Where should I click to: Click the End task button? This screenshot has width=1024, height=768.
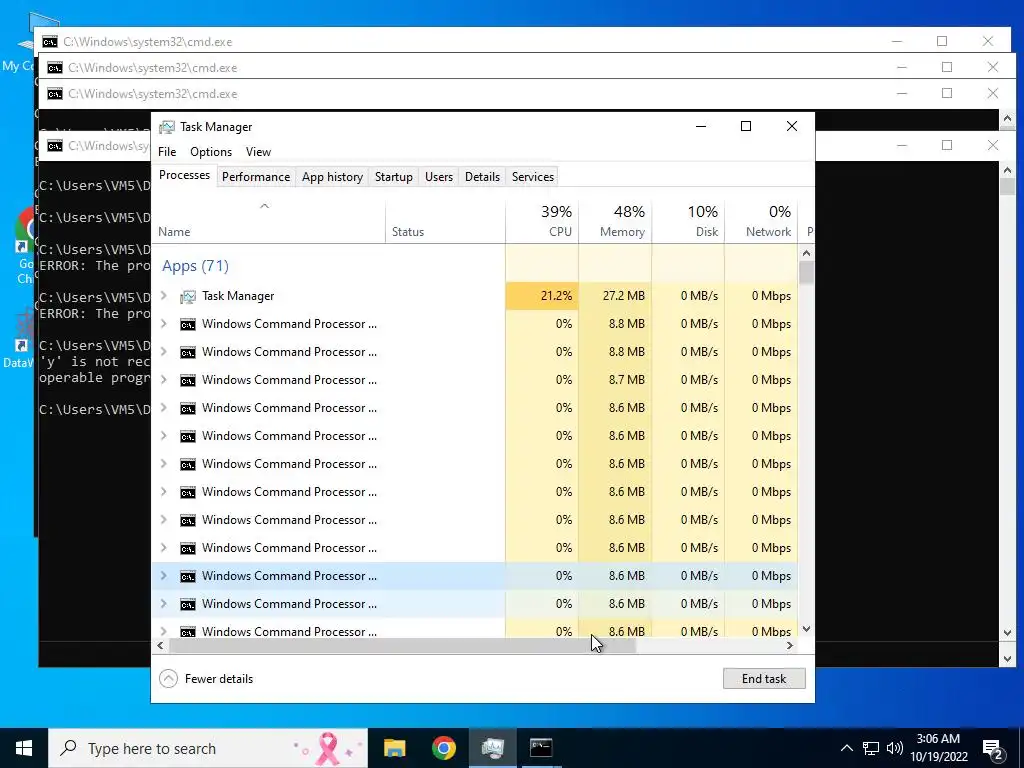[764, 679]
